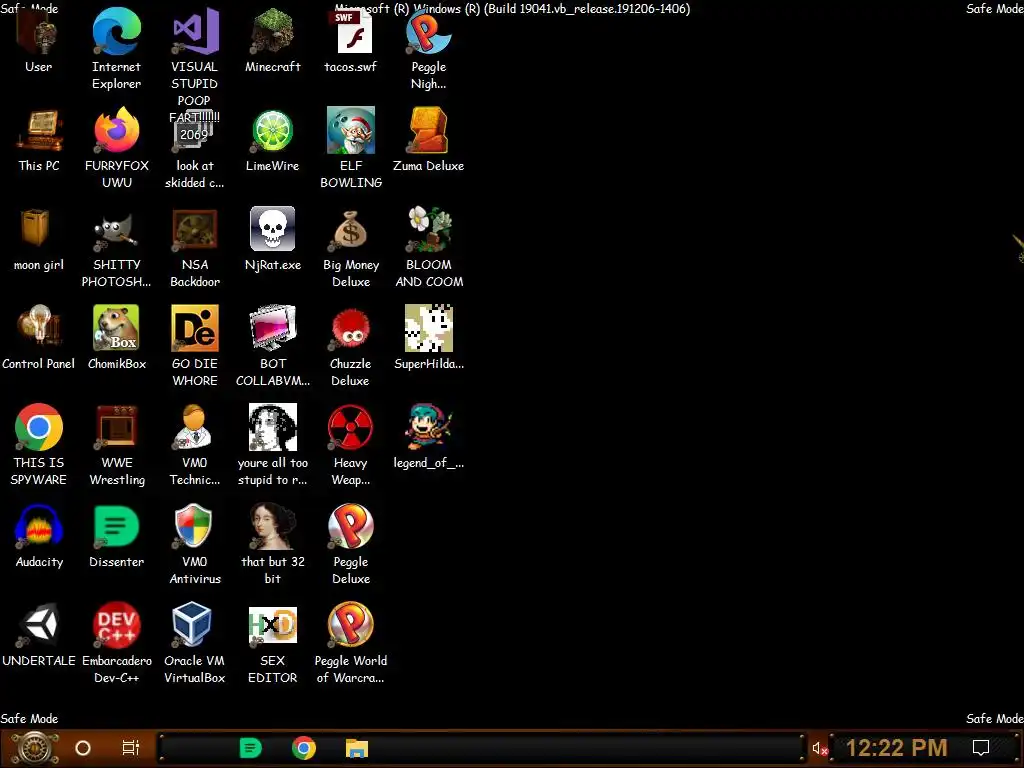
Task: Launch SEX EDITOR HxD icon
Action: click(272, 625)
